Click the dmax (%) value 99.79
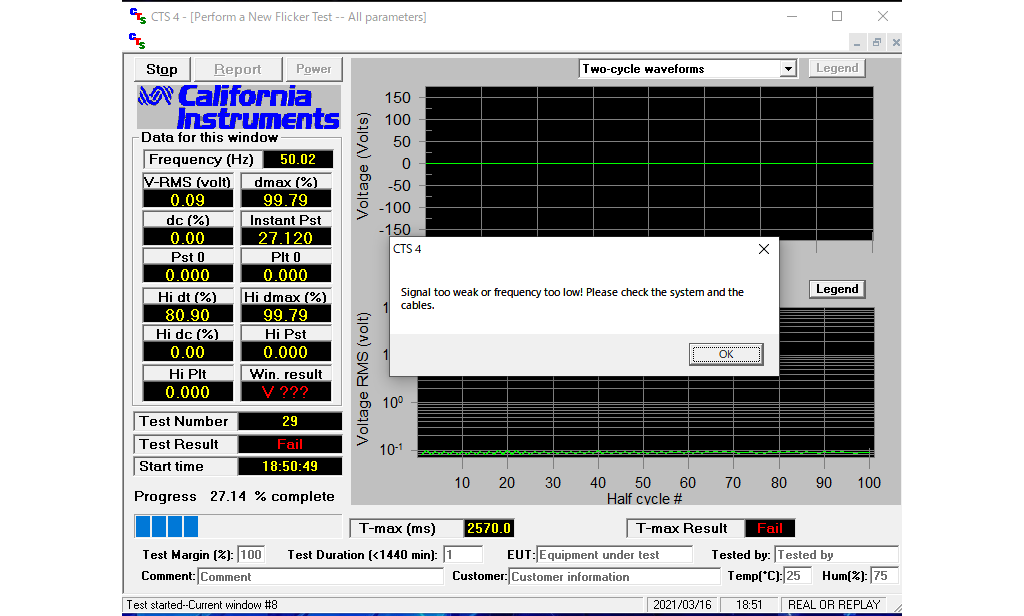Viewport: 1024px width, 616px height. (285, 200)
